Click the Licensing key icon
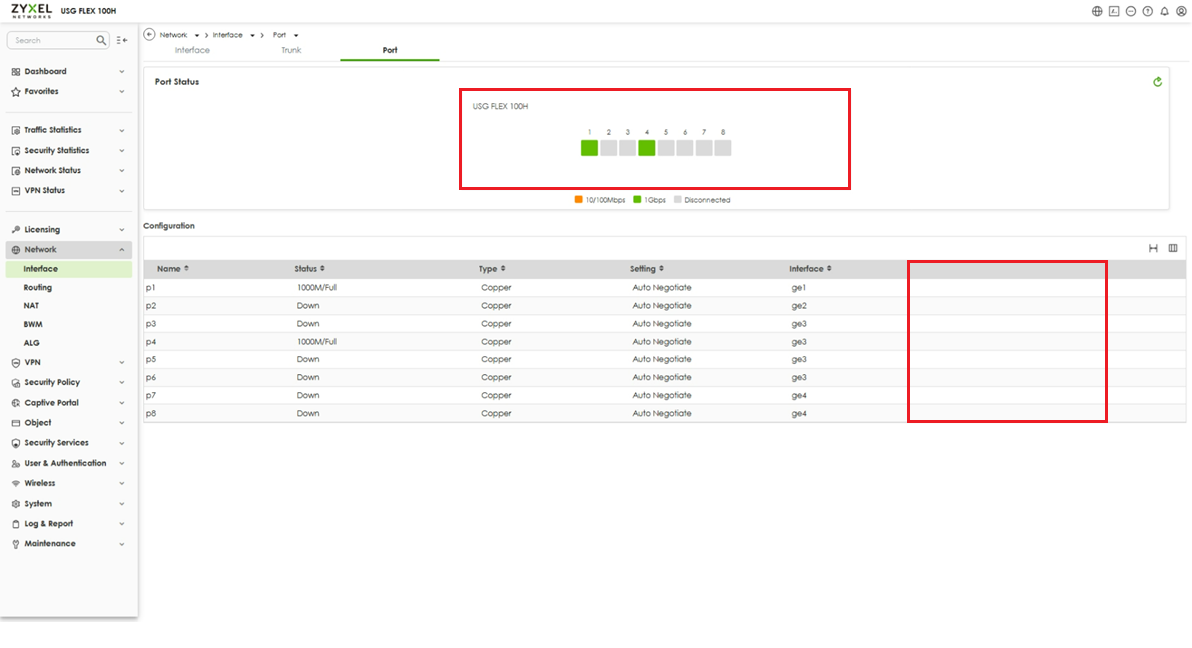This screenshot has width=1192, height=648. 16,230
